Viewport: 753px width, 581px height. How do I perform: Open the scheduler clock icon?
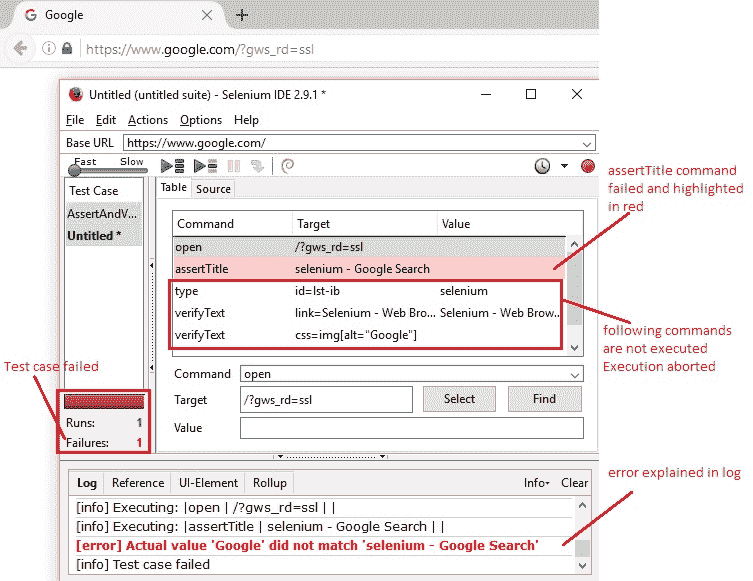542,166
